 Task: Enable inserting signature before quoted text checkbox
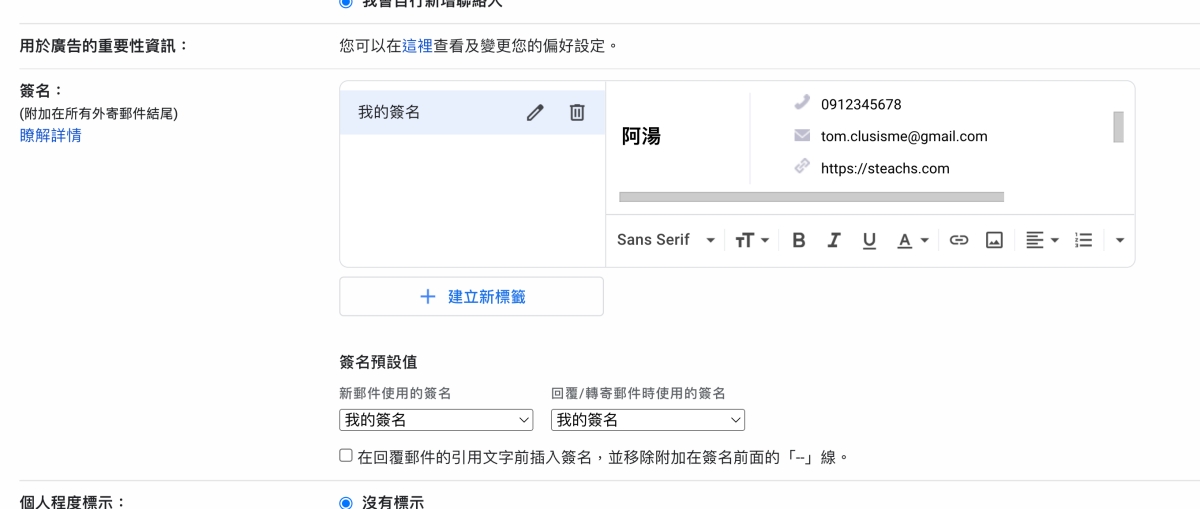pos(346,456)
